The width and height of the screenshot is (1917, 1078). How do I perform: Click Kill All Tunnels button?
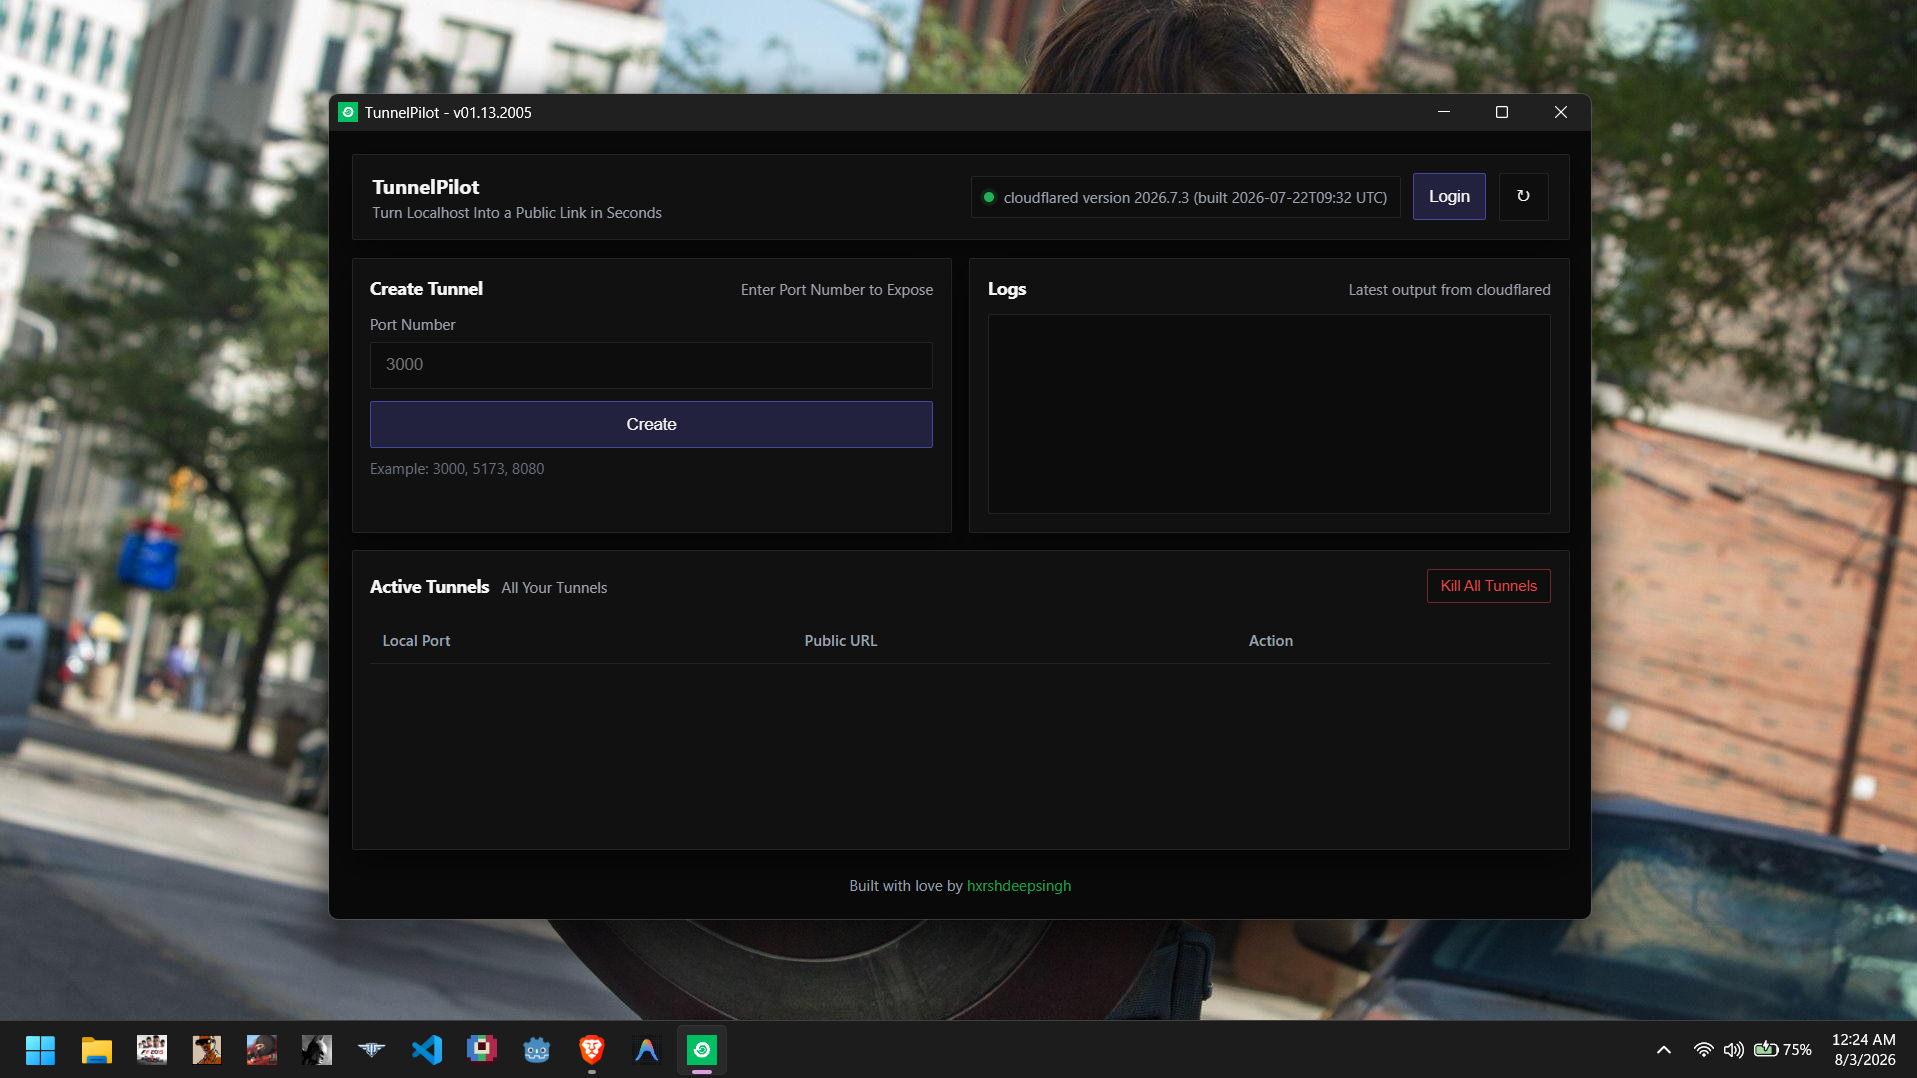[x=1488, y=586]
